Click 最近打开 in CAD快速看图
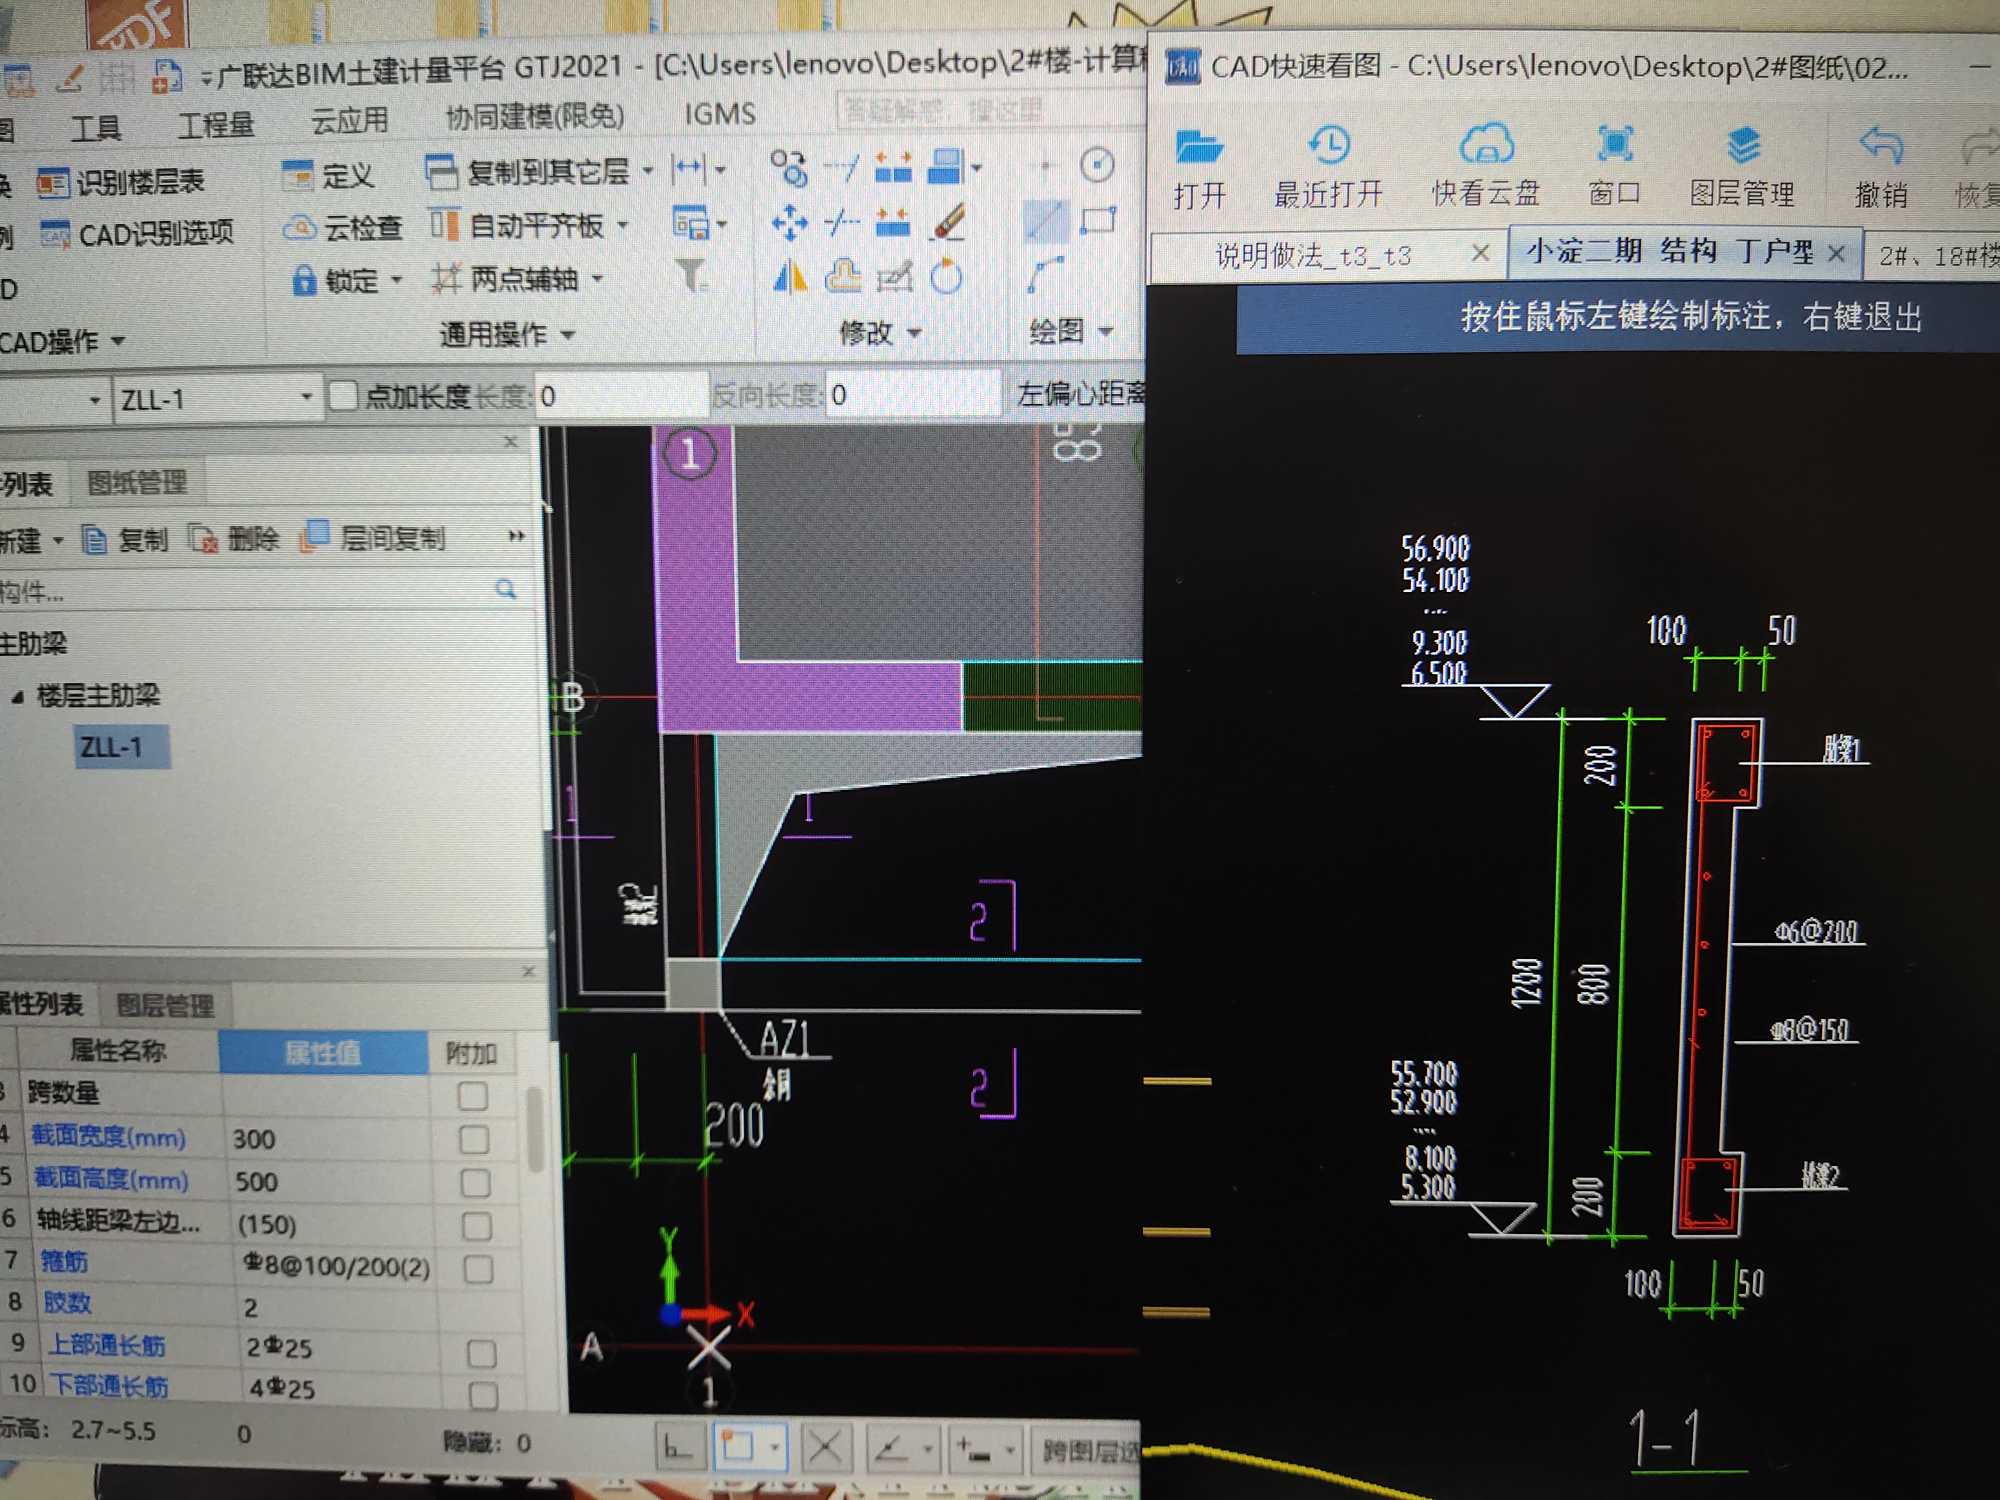2000x1500 pixels. 1328,167
